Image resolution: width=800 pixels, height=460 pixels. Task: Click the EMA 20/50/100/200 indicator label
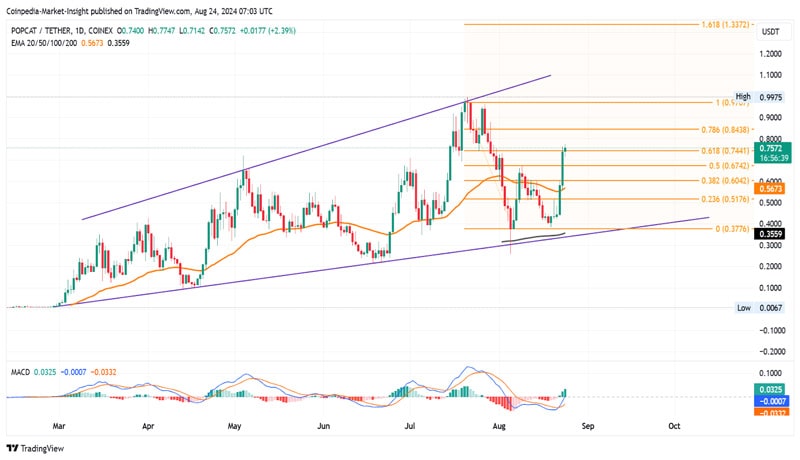pos(44,43)
